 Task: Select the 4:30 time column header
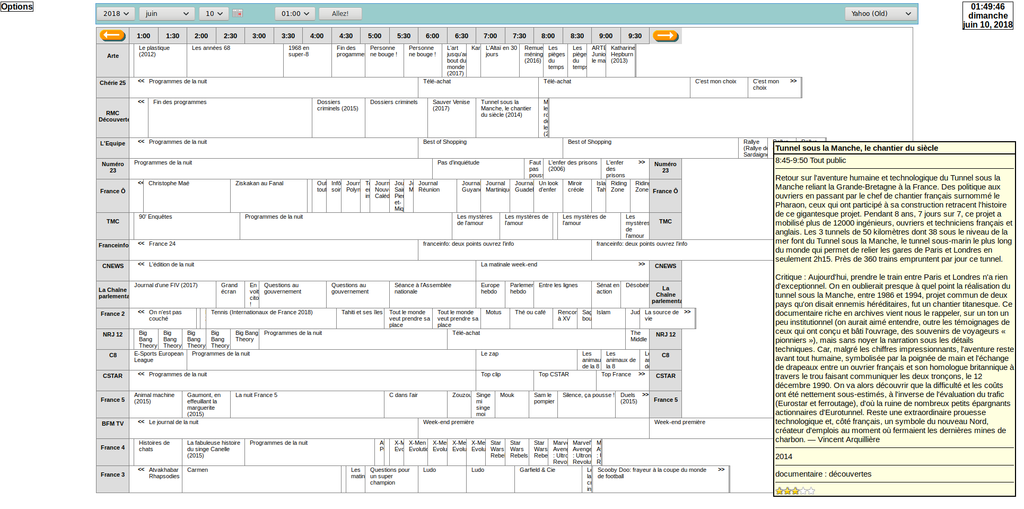click(x=346, y=36)
